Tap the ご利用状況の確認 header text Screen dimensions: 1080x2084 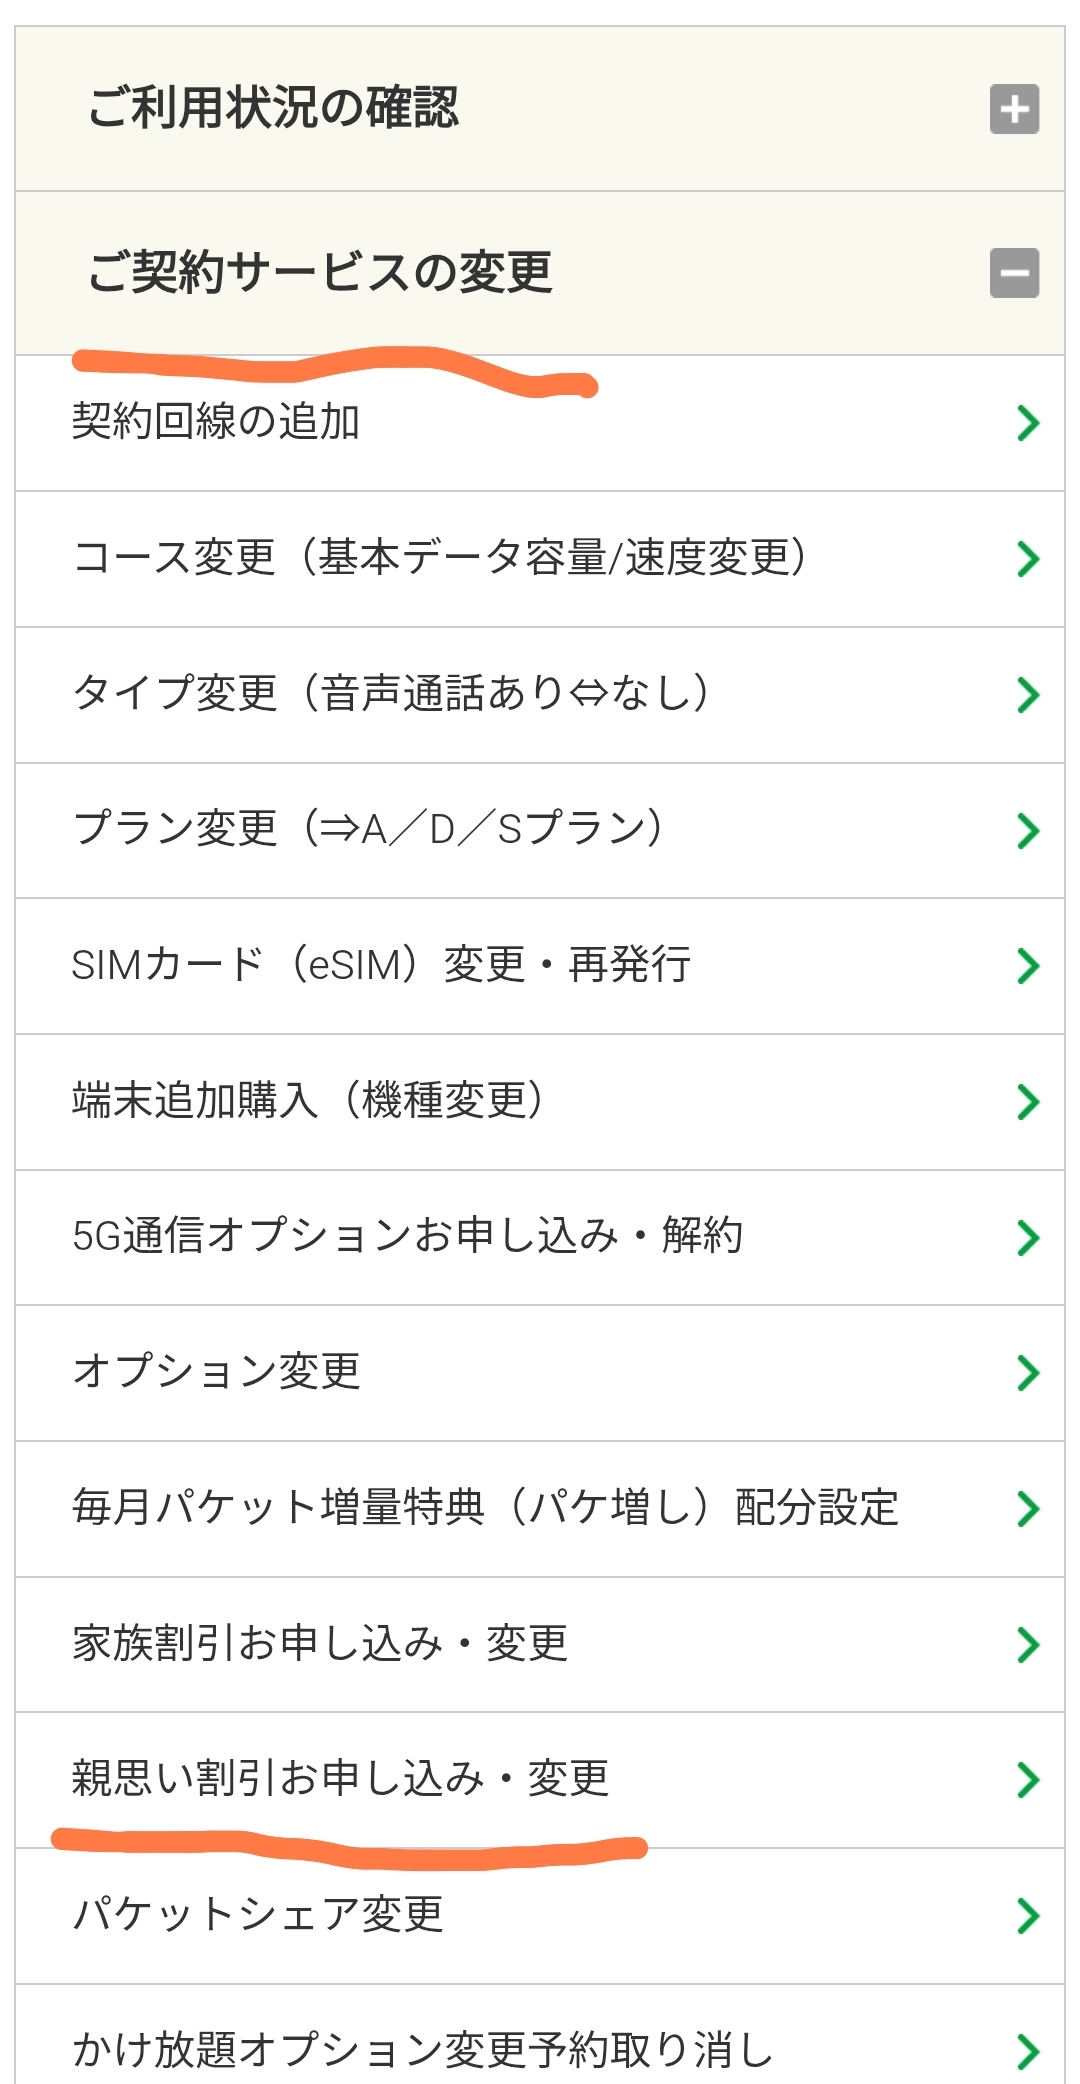pyautogui.click(x=273, y=108)
